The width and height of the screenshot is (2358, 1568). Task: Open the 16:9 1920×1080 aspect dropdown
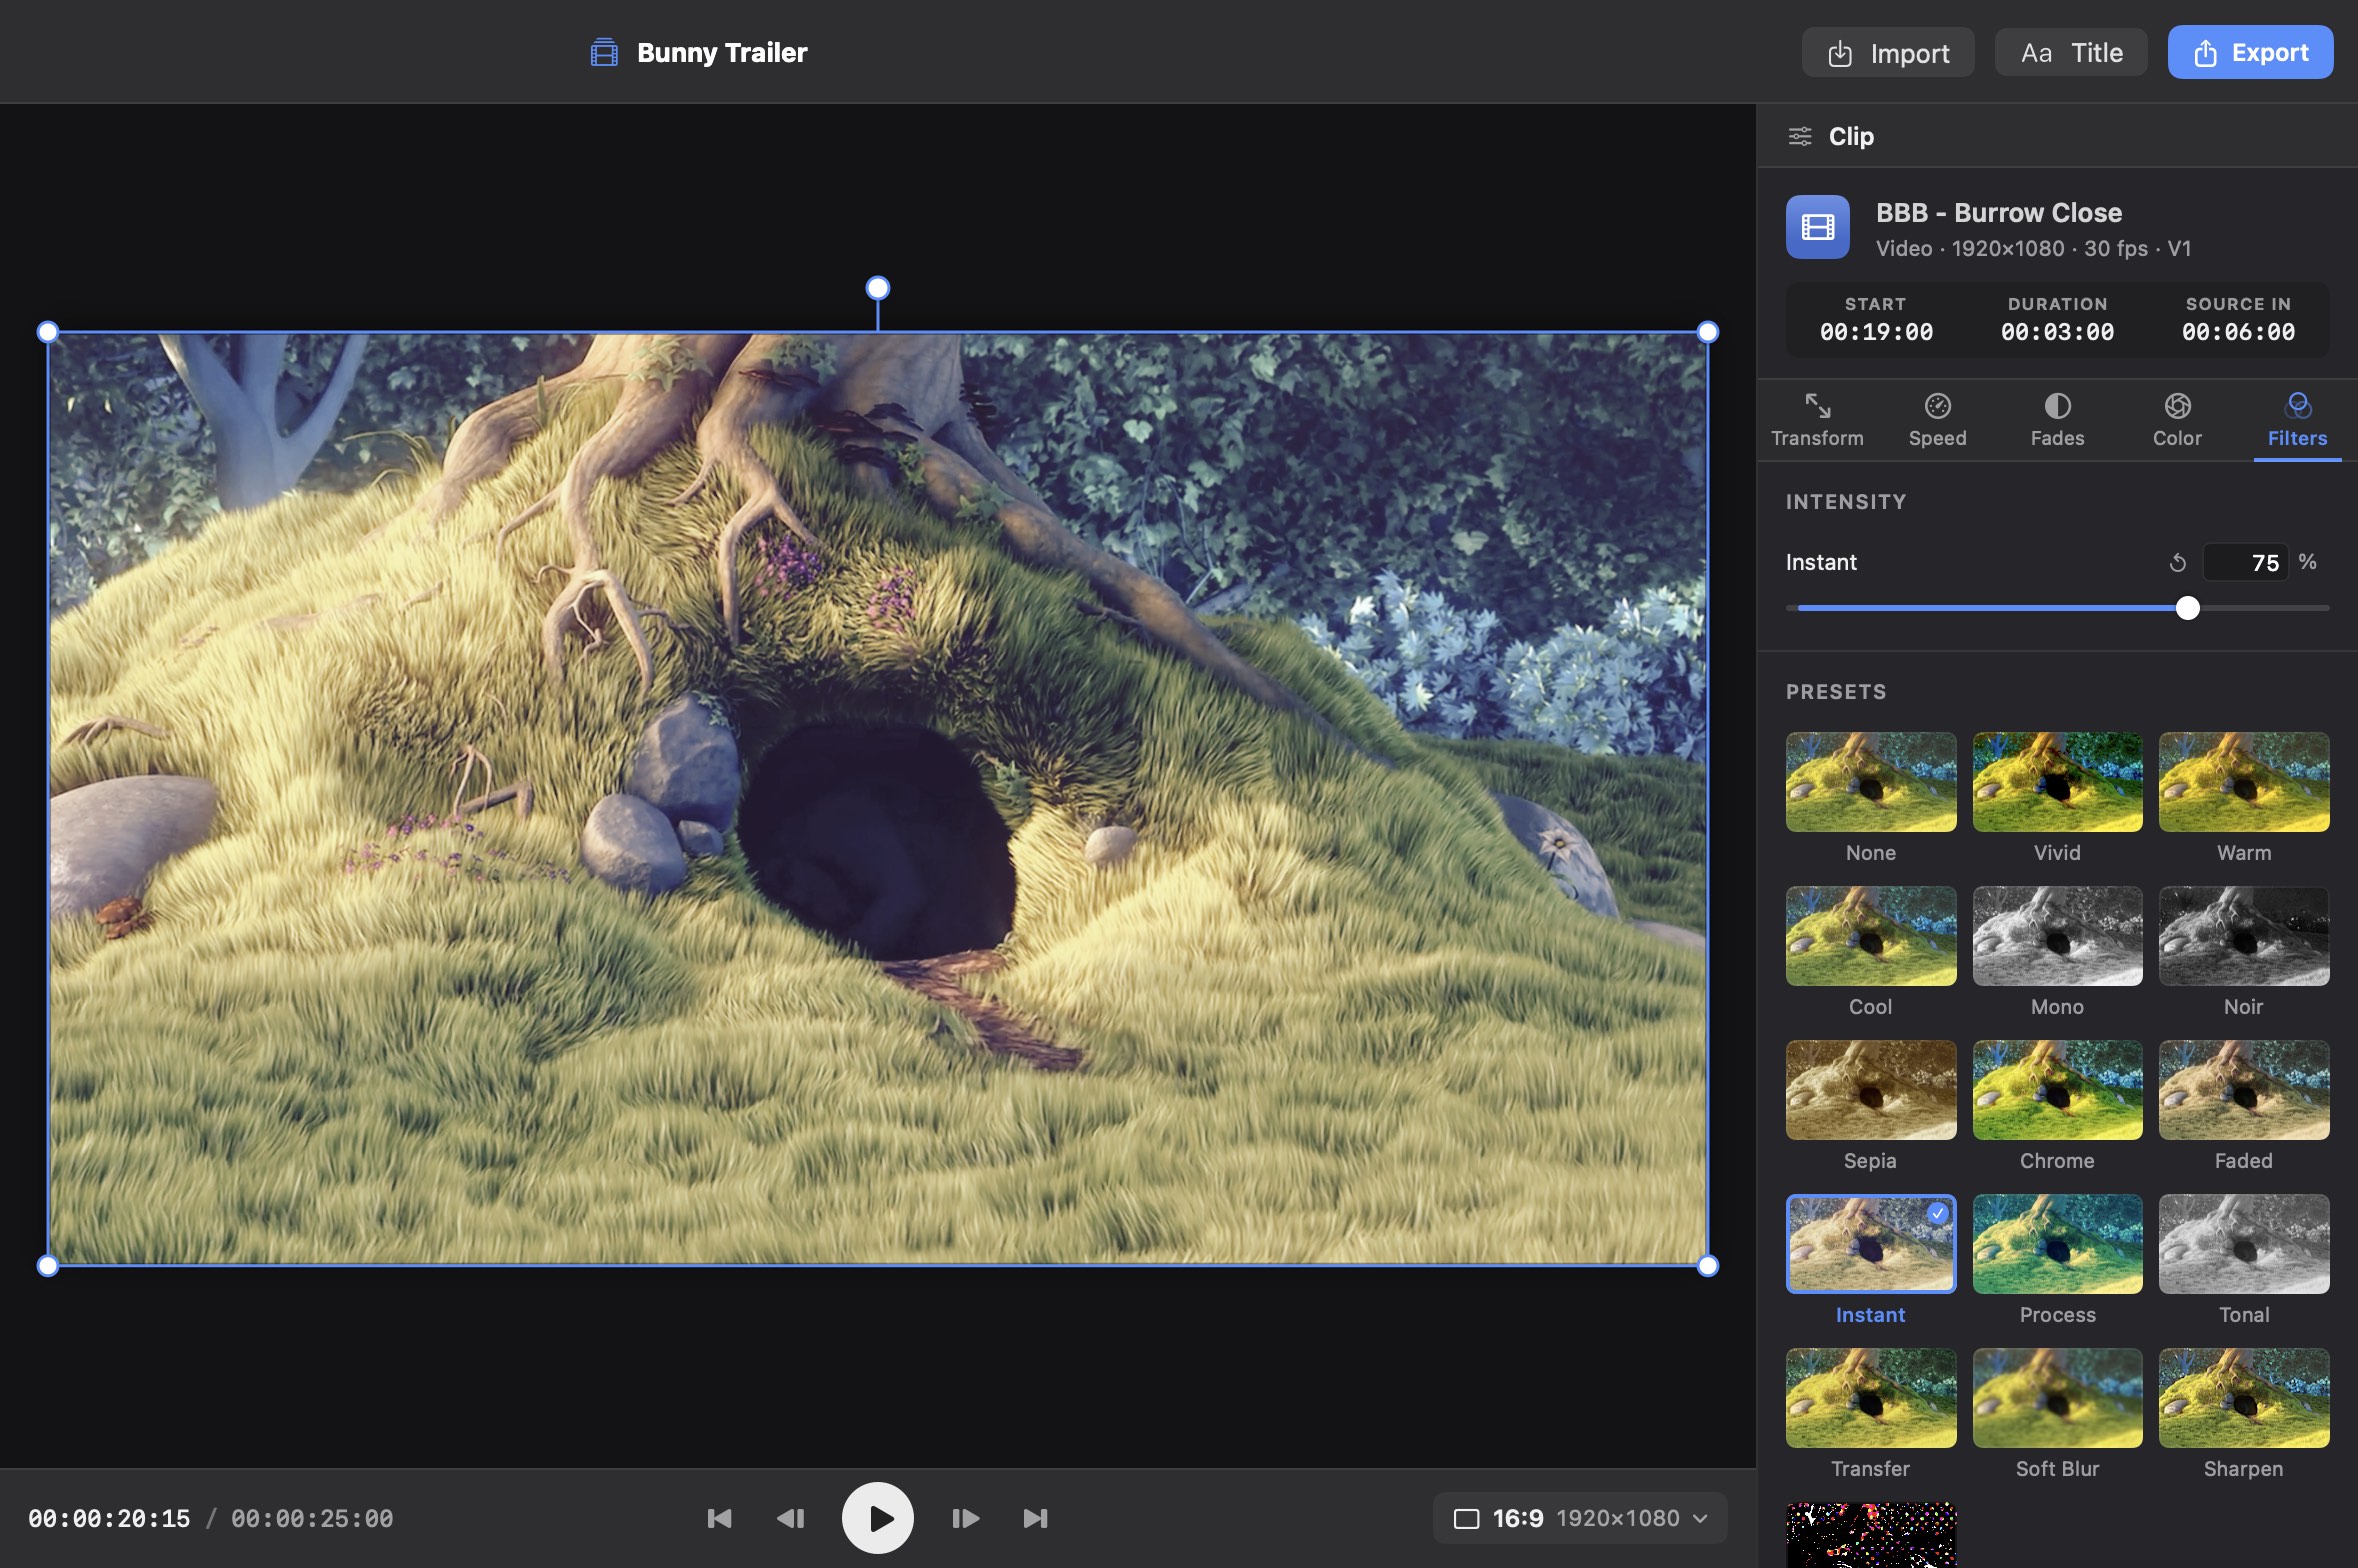pos(1580,1518)
